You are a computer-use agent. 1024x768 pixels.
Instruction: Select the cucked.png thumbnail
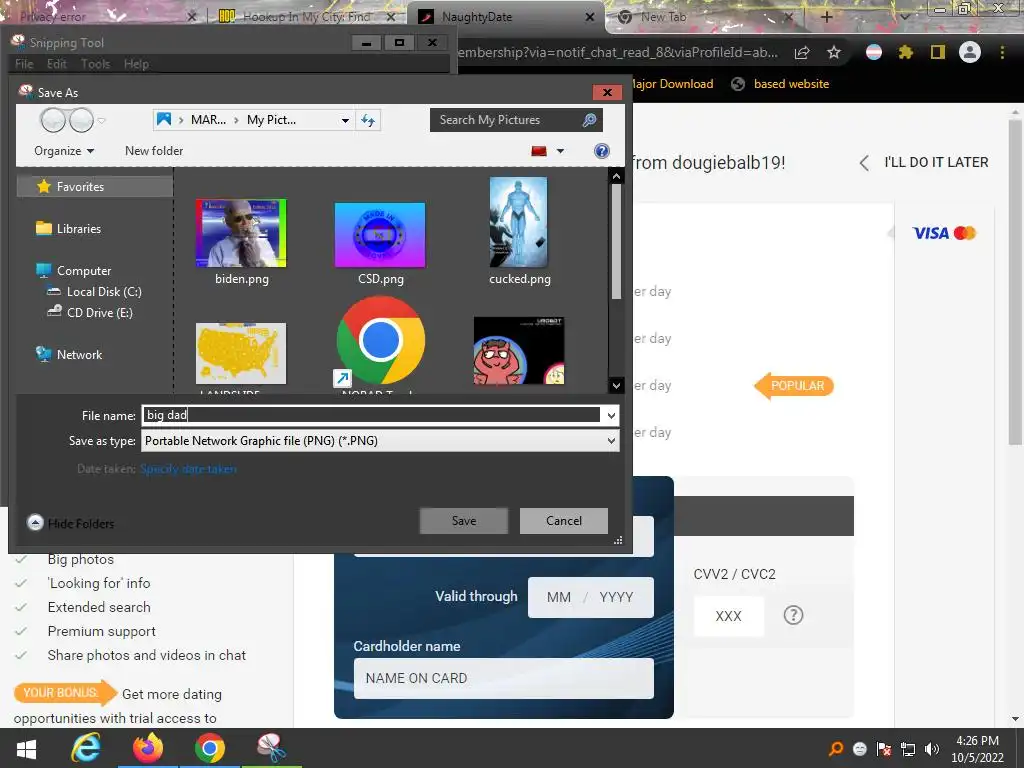(519, 222)
